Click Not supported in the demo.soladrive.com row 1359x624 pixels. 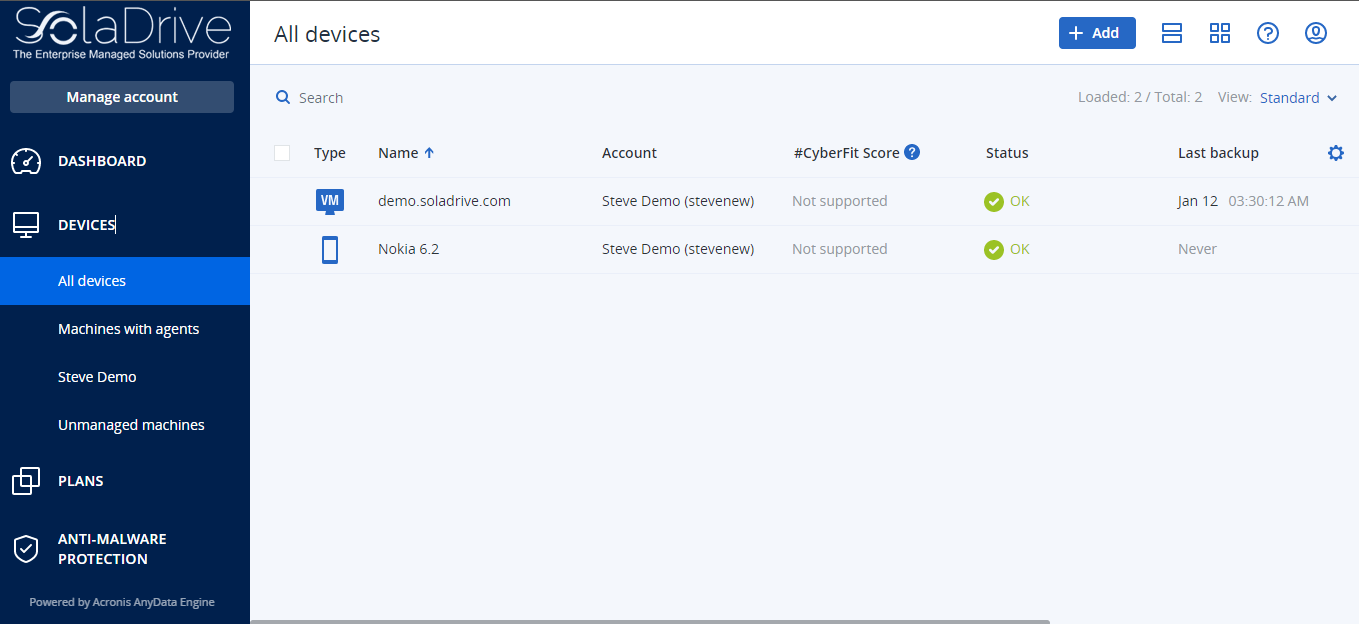pos(840,201)
